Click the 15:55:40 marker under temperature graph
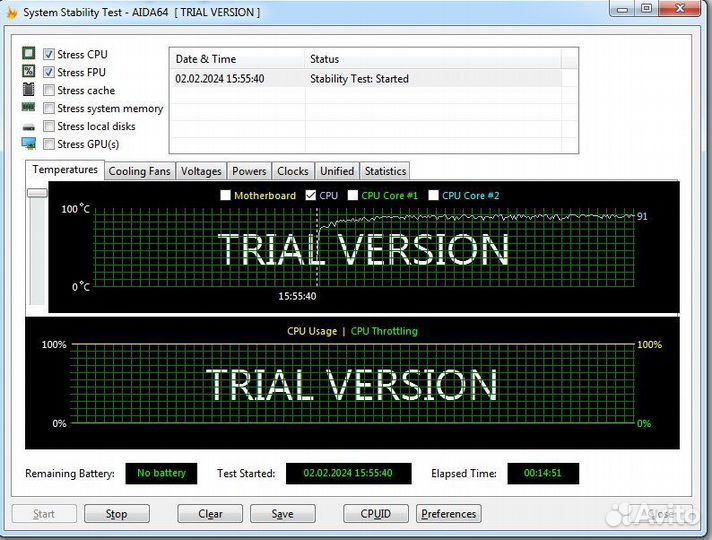The width and height of the screenshot is (712, 540). tap(297, 296)
